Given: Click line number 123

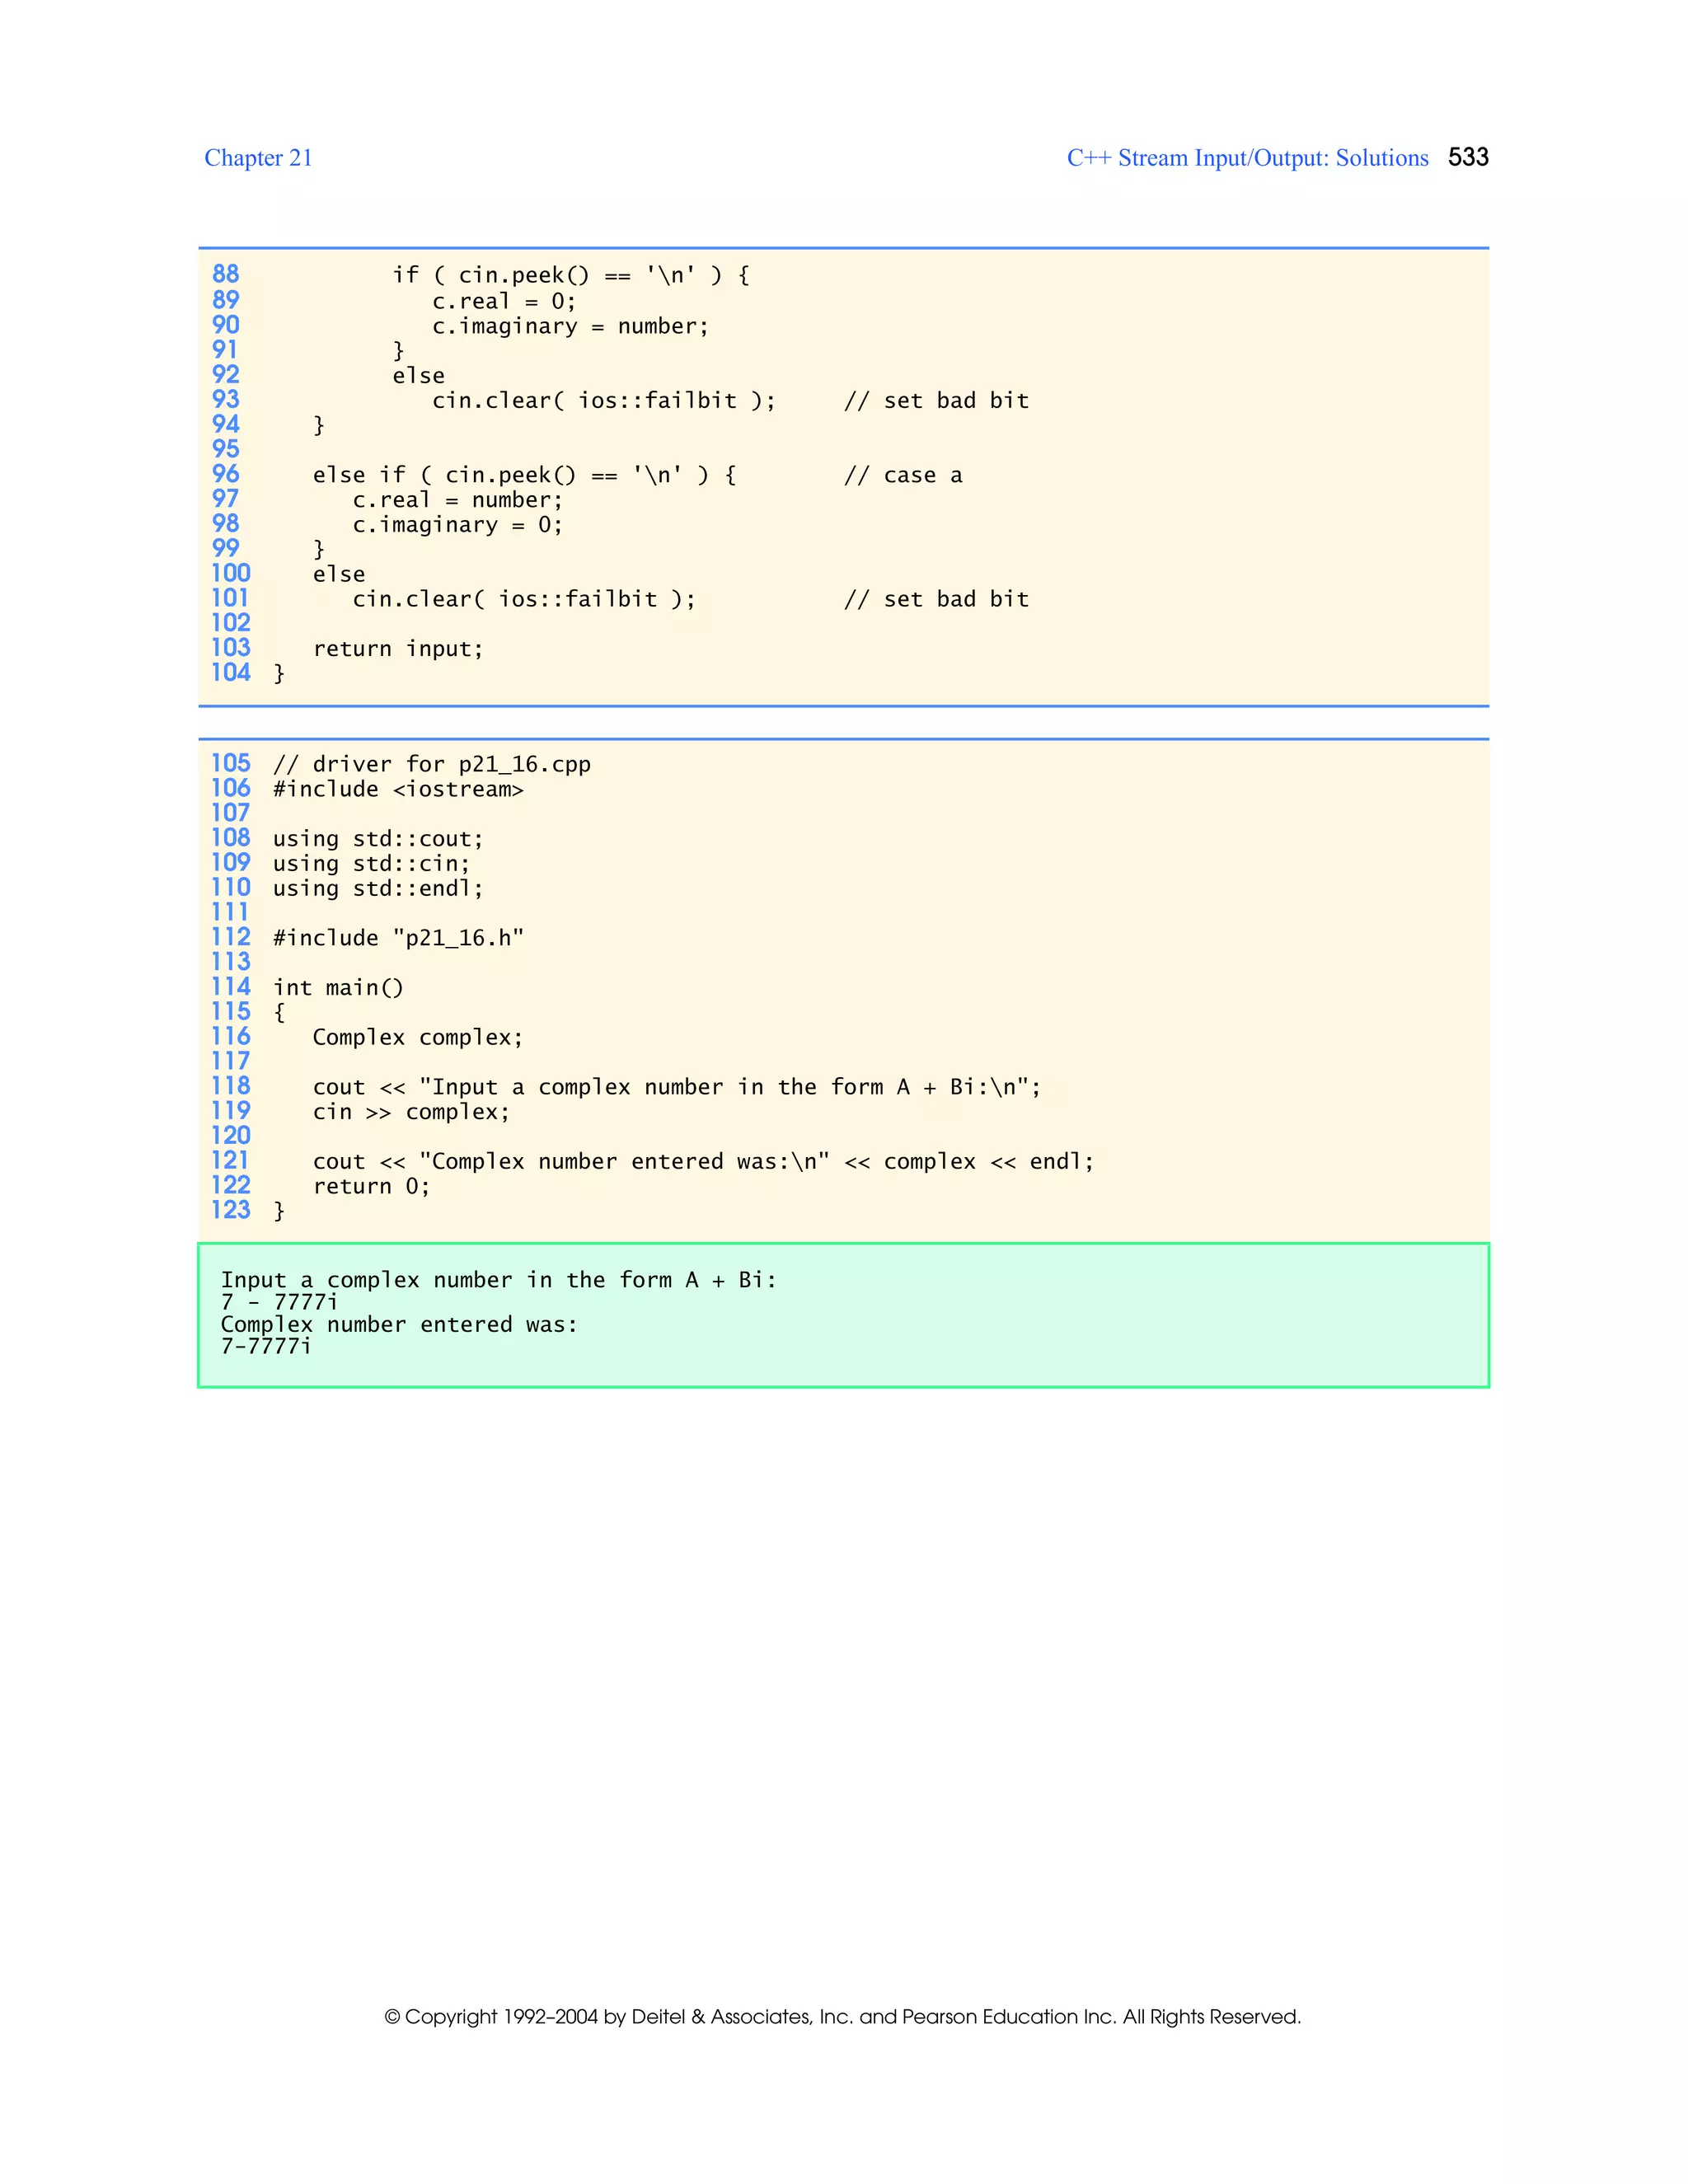Looking at the screenshot, I should [230, 1210].
